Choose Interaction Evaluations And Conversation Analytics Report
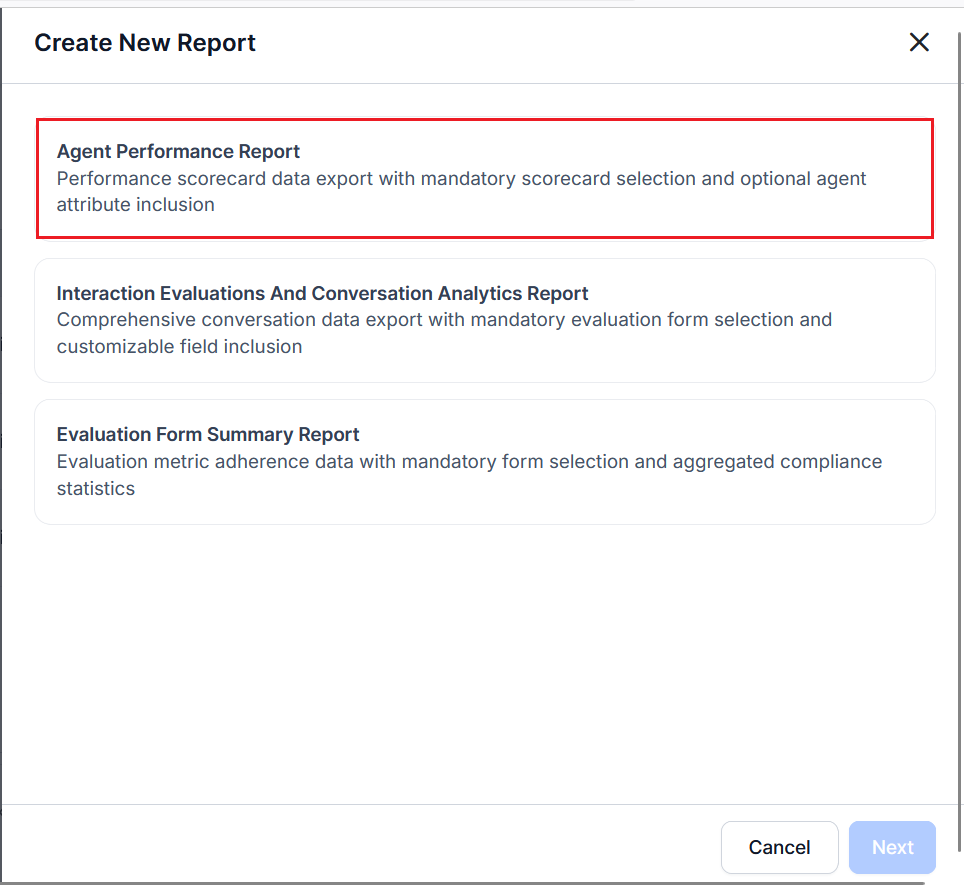 click(484, 320)
